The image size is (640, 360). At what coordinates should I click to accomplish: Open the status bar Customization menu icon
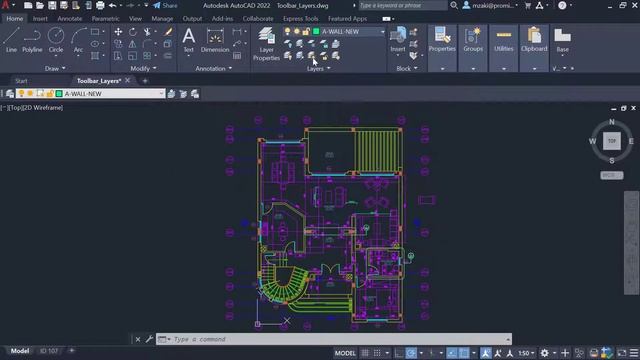click(x=634, y=353)
